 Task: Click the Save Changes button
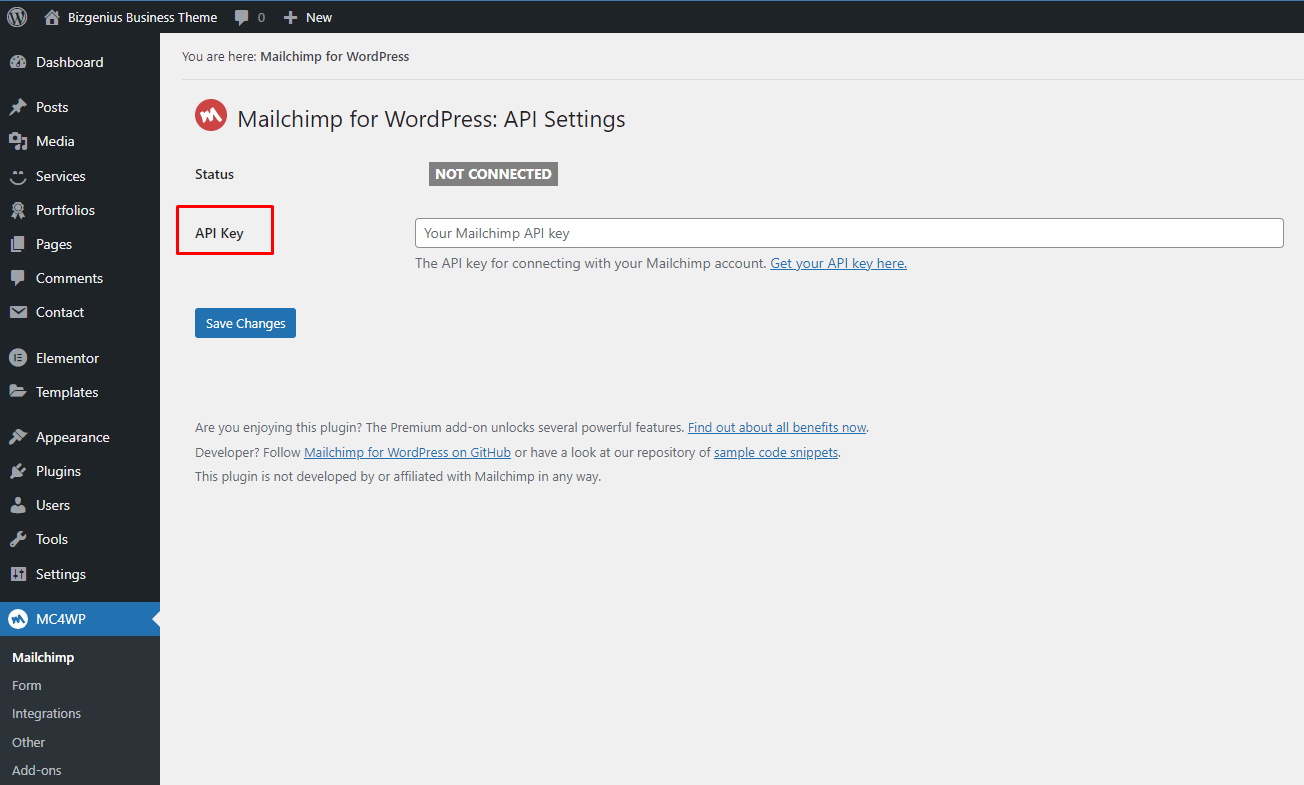pos(245,323)
